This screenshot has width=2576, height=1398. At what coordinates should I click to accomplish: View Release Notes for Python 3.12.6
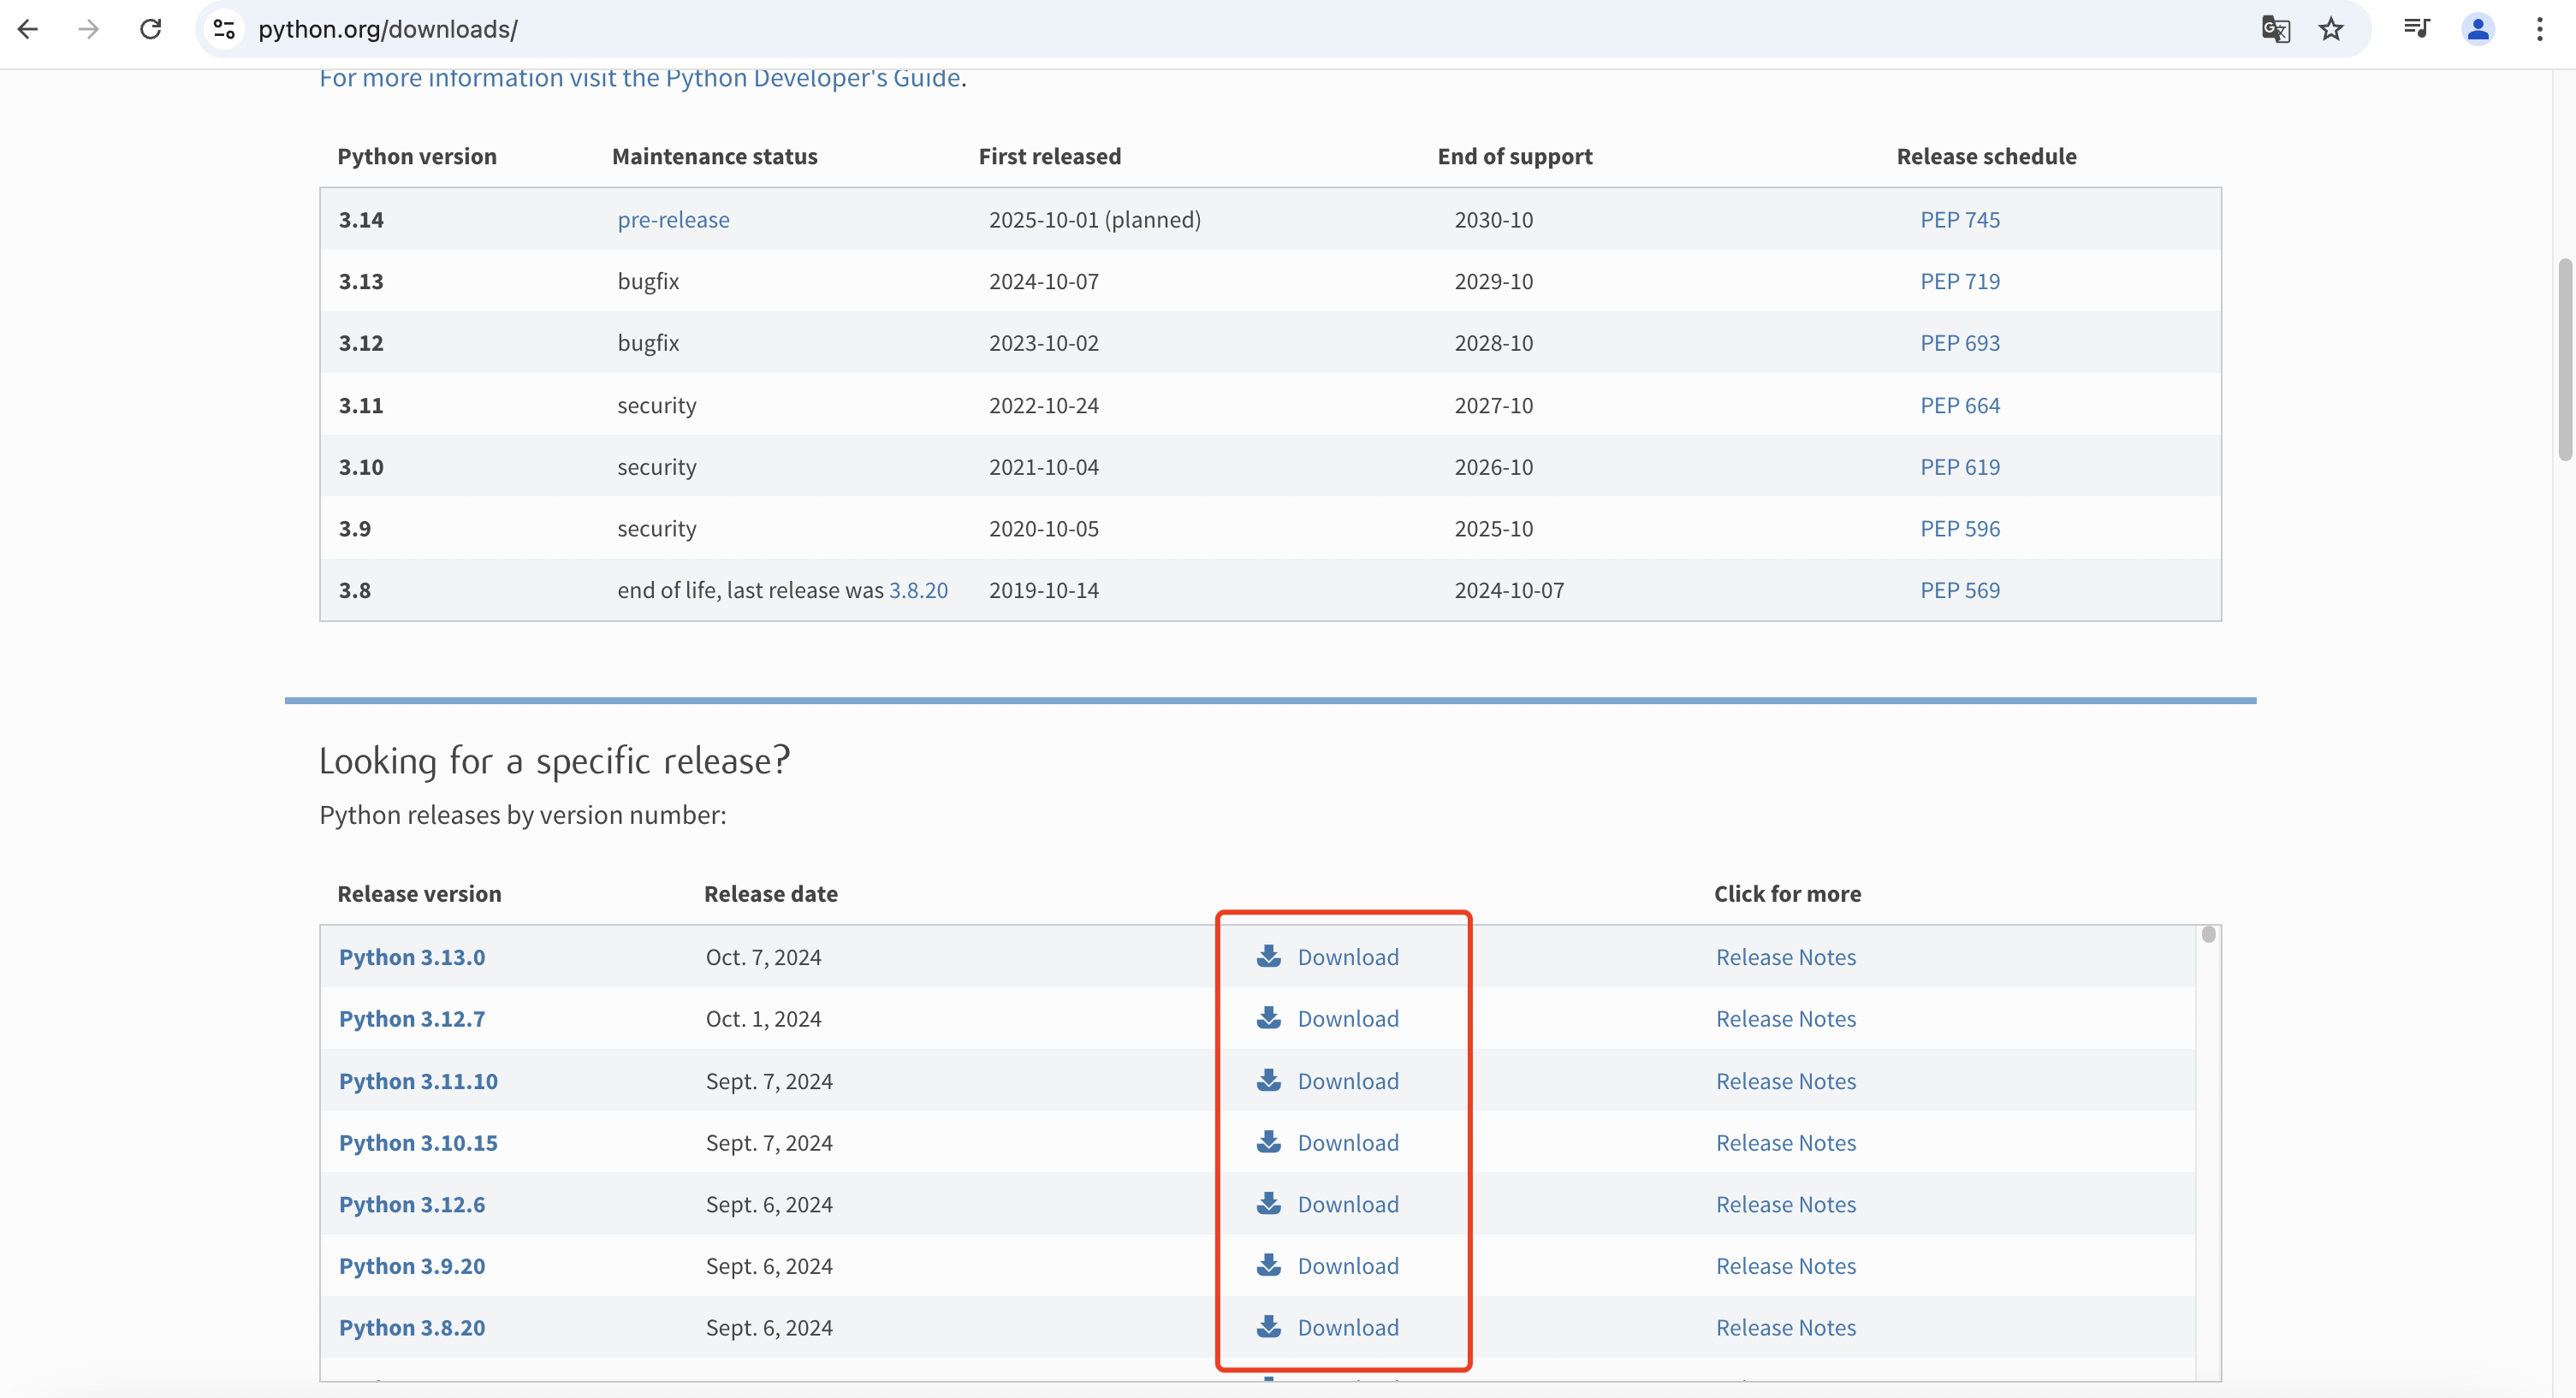pyautogui.click(x=1786, y=1204)
